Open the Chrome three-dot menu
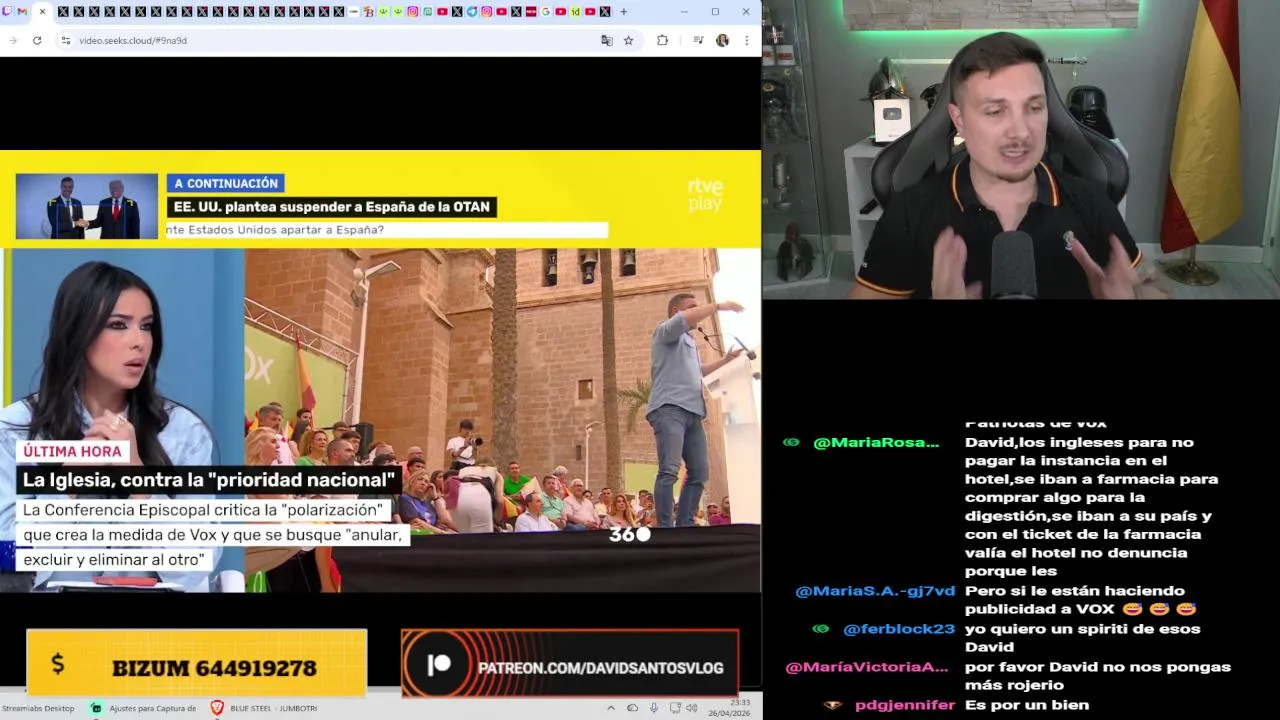1280x720 pixels. (746, 40)
